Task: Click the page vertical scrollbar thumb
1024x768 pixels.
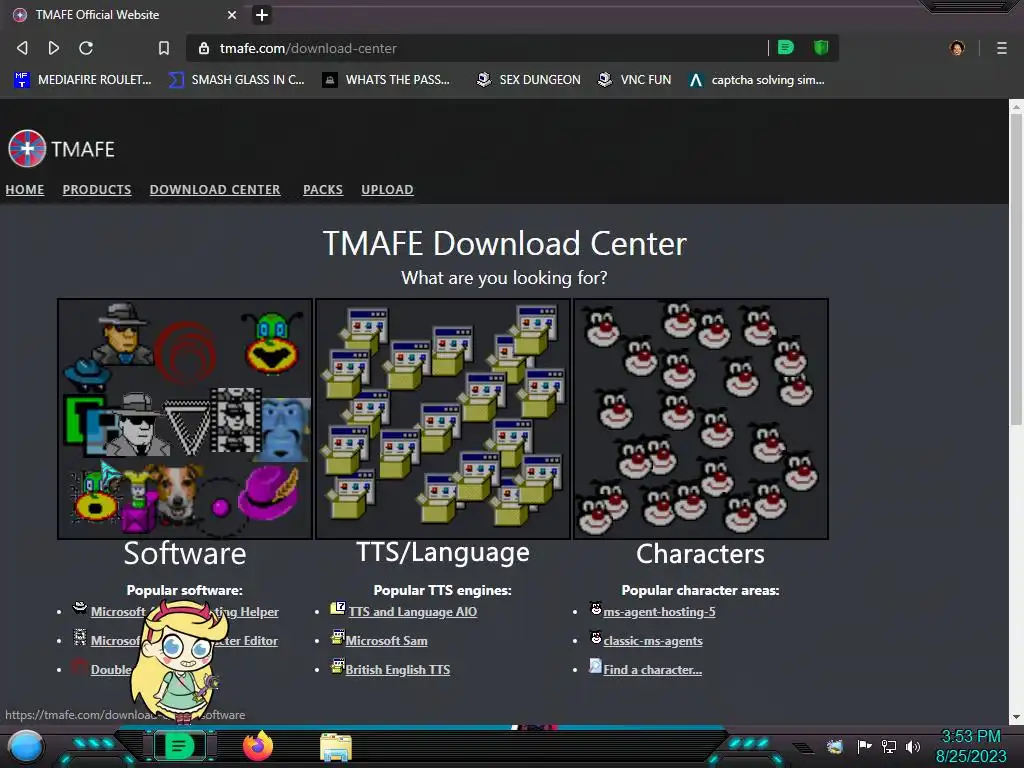Action: (1016, 268)
